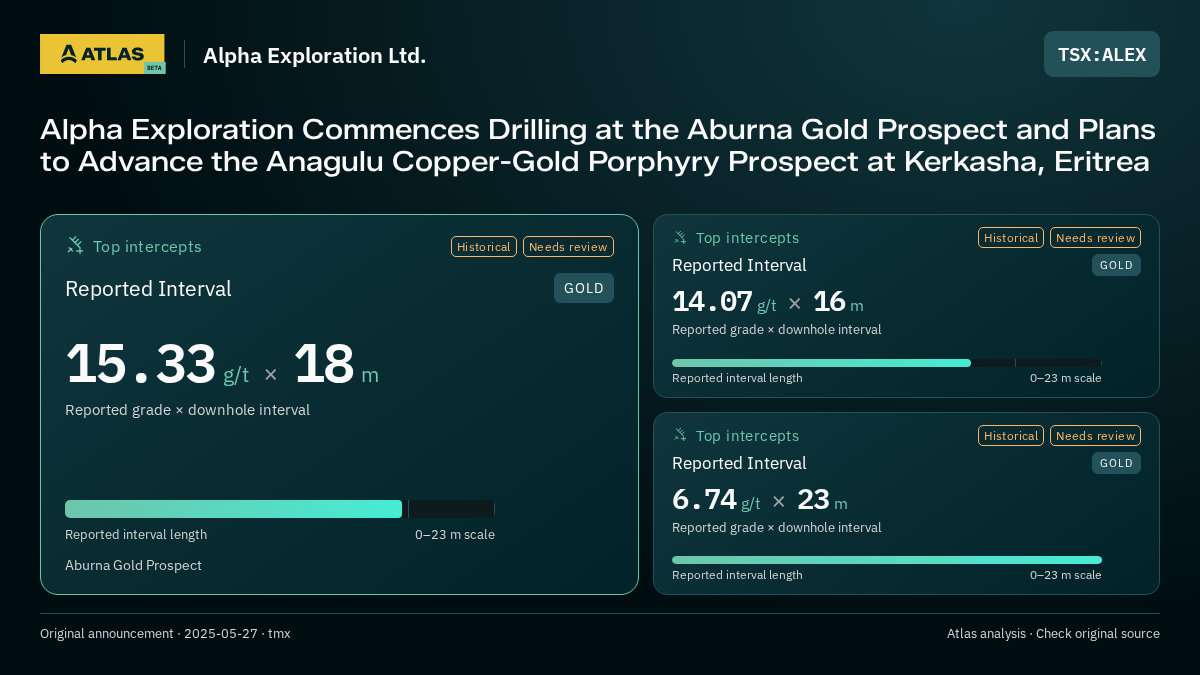Click the drill icon in the 15.33 g/t card
Viewport: 1200px width, 675px height.
click(75, 245)
